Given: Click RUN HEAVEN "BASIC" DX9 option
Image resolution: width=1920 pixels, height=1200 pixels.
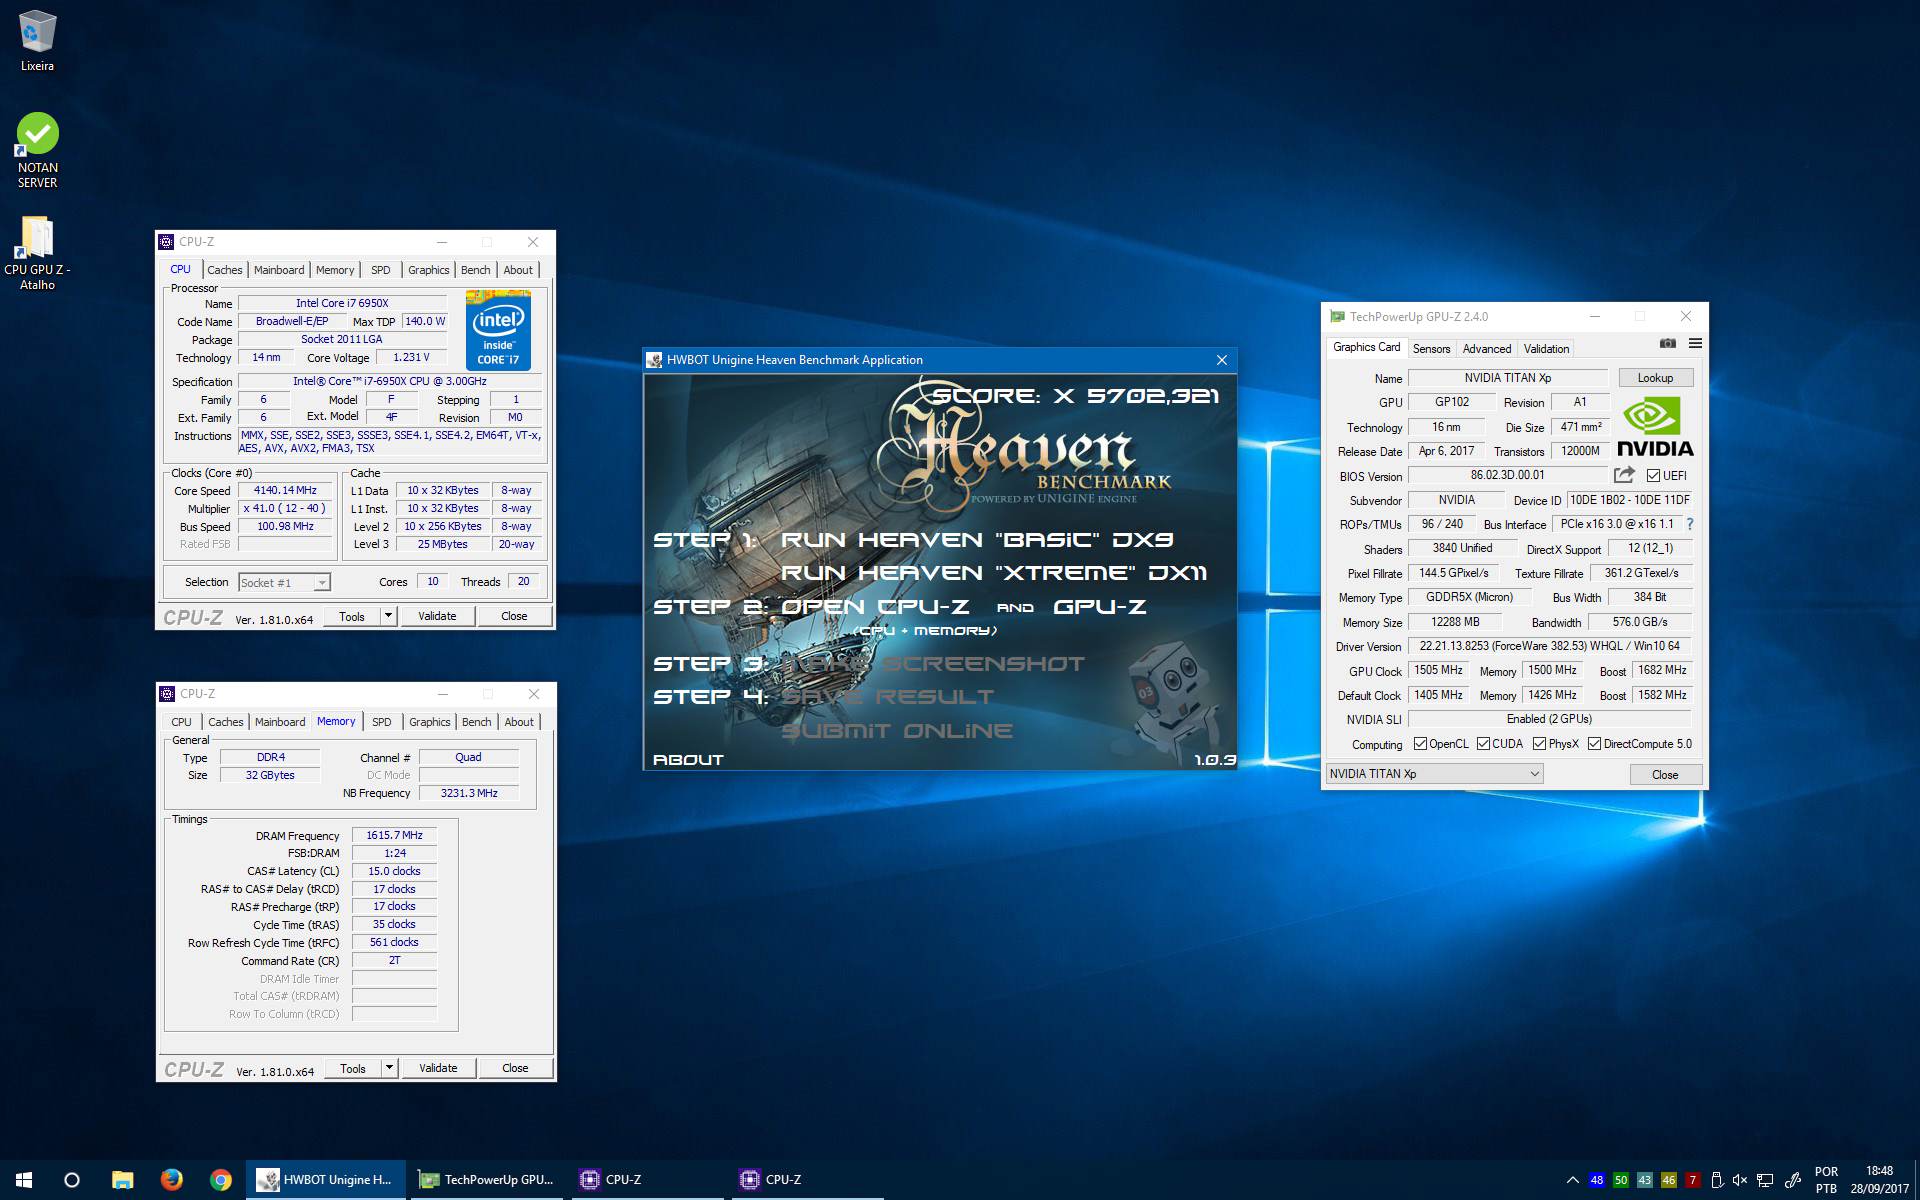Looking at the screenshot, I should [977, 540].
